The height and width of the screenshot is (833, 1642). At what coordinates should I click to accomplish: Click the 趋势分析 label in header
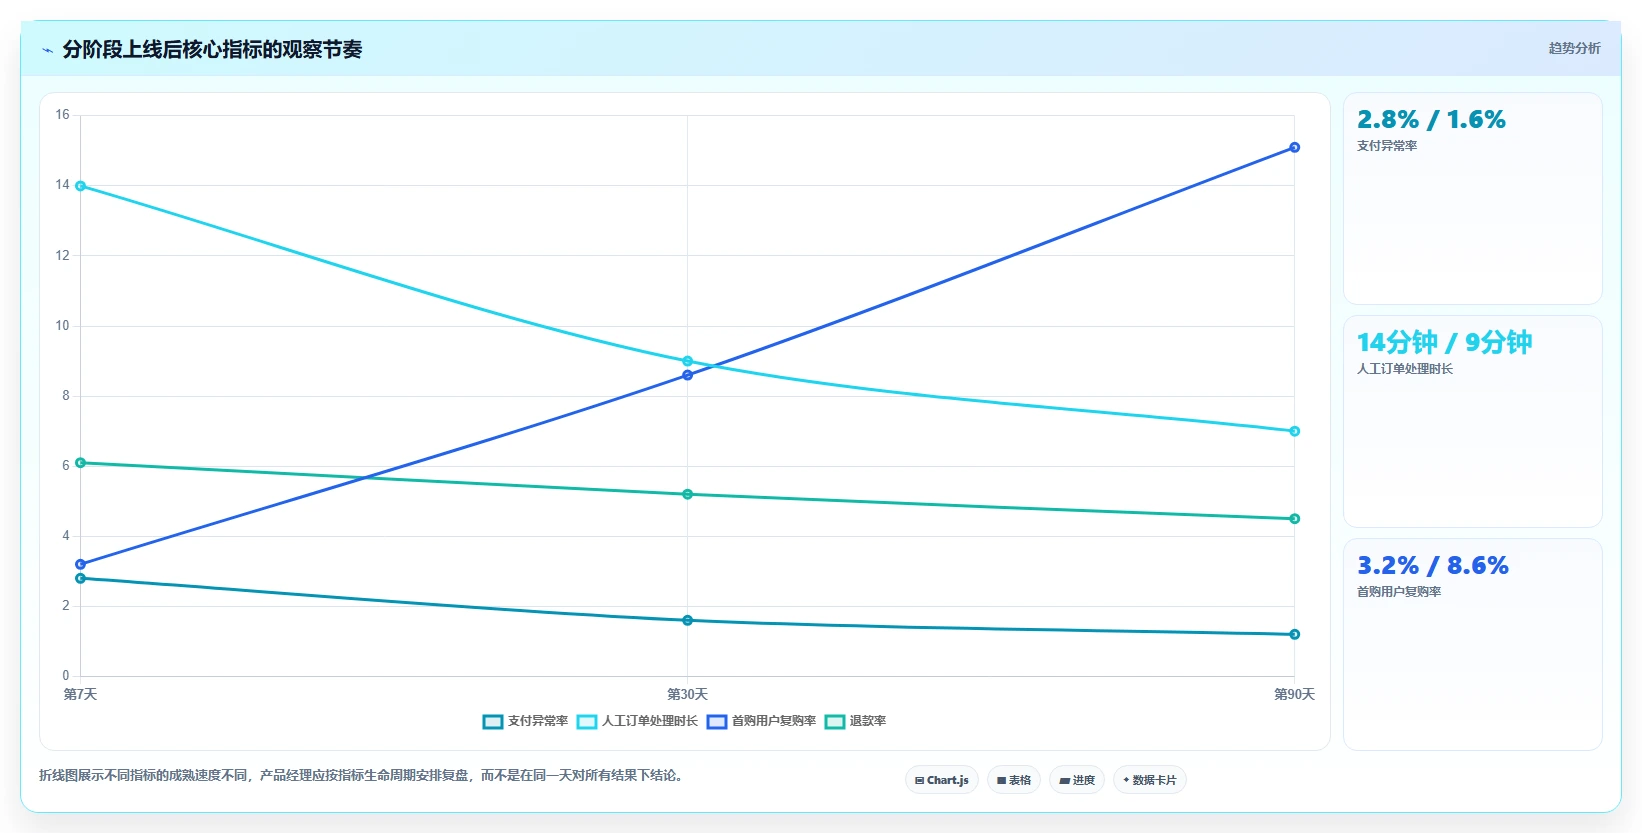tap(1574, 48)
